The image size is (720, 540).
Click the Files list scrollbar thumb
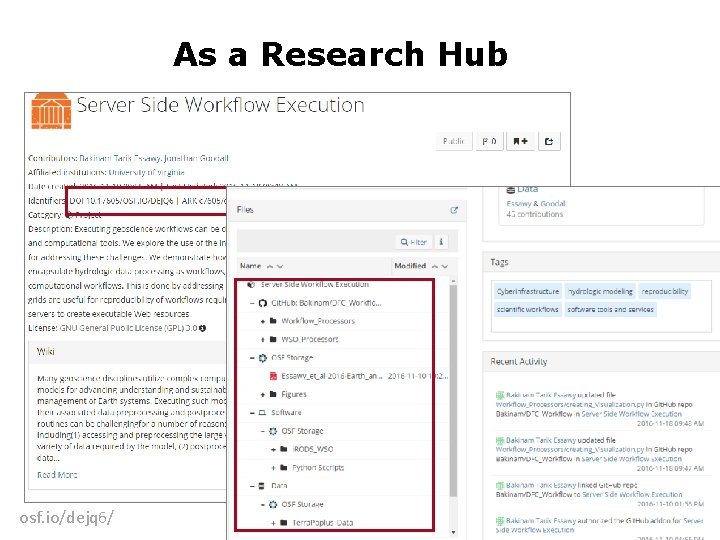[x=453, y=390]
